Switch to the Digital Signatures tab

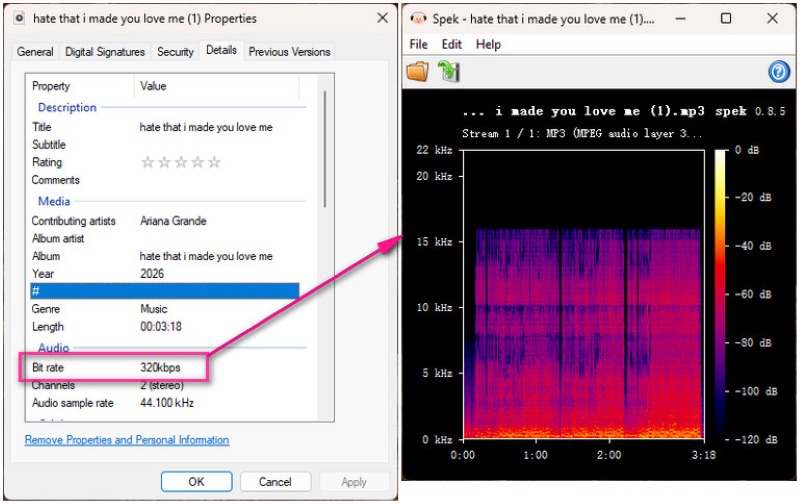[105, 52]
